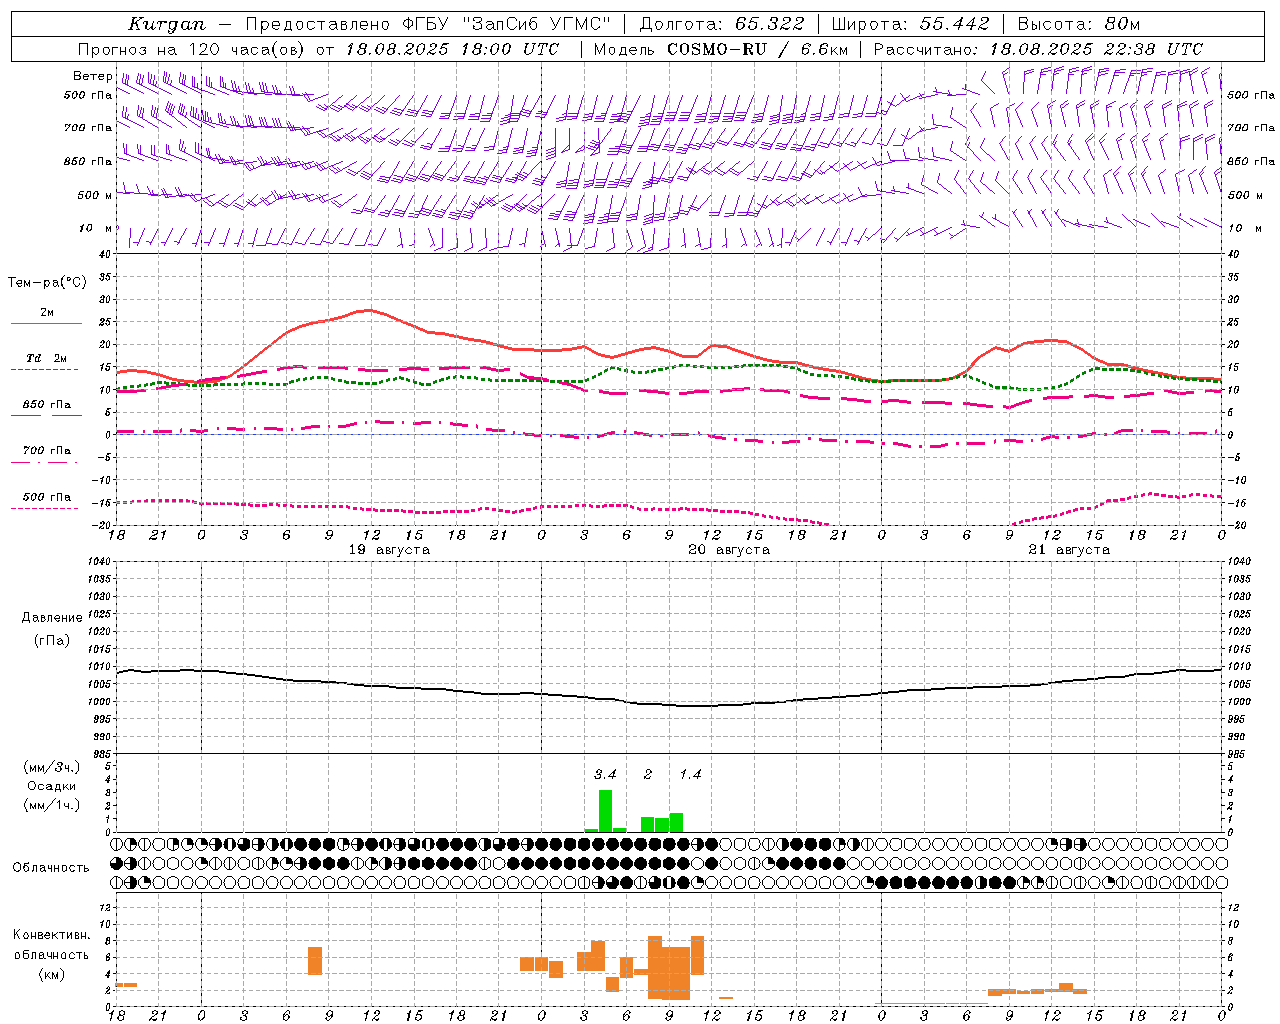The image size is (1280, 1024).
Task: Select the "Долгота: 65.322" header value
Action: tap(722, 24)
